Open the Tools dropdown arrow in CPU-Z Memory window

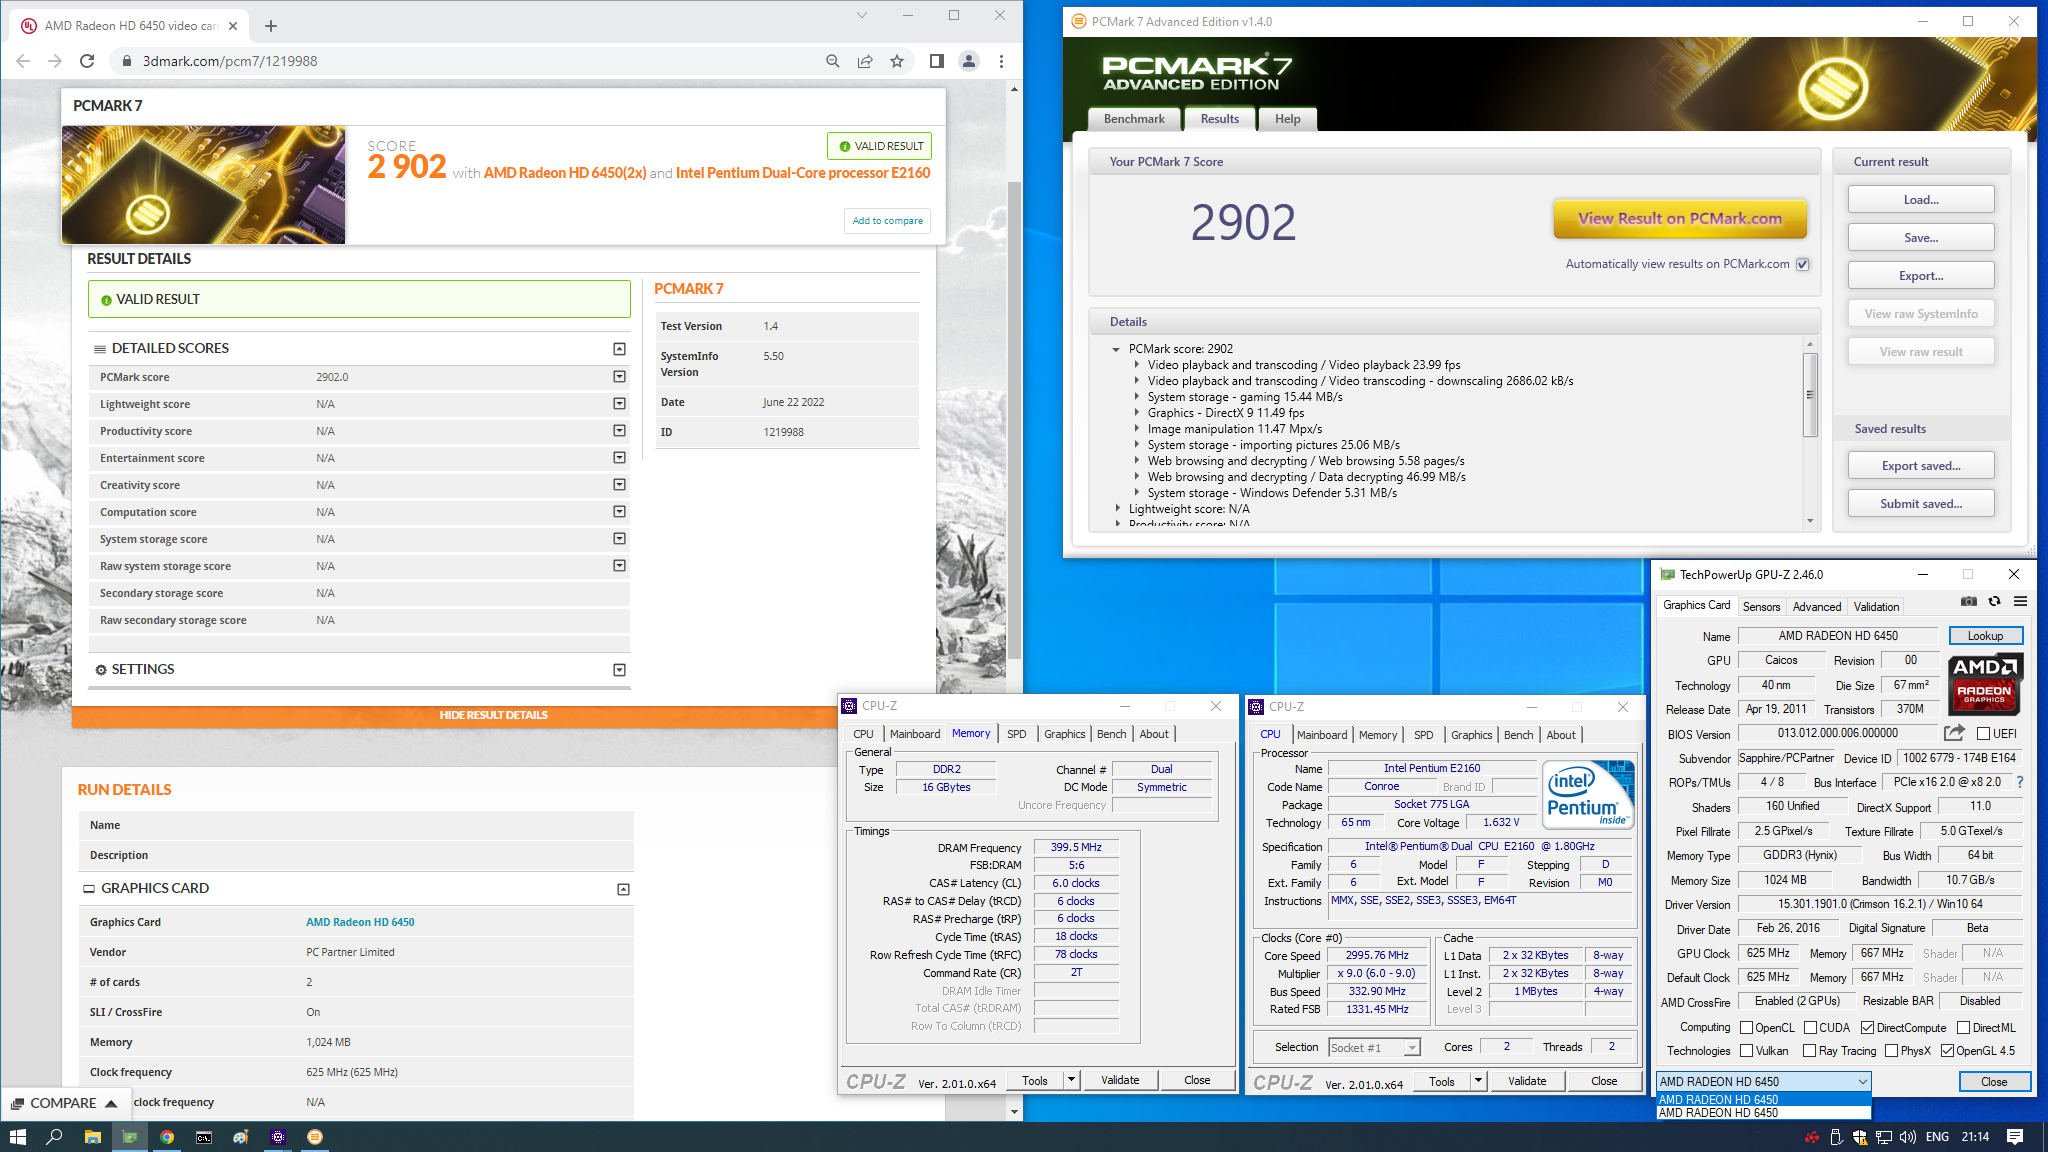(x=1071, y=1080)
